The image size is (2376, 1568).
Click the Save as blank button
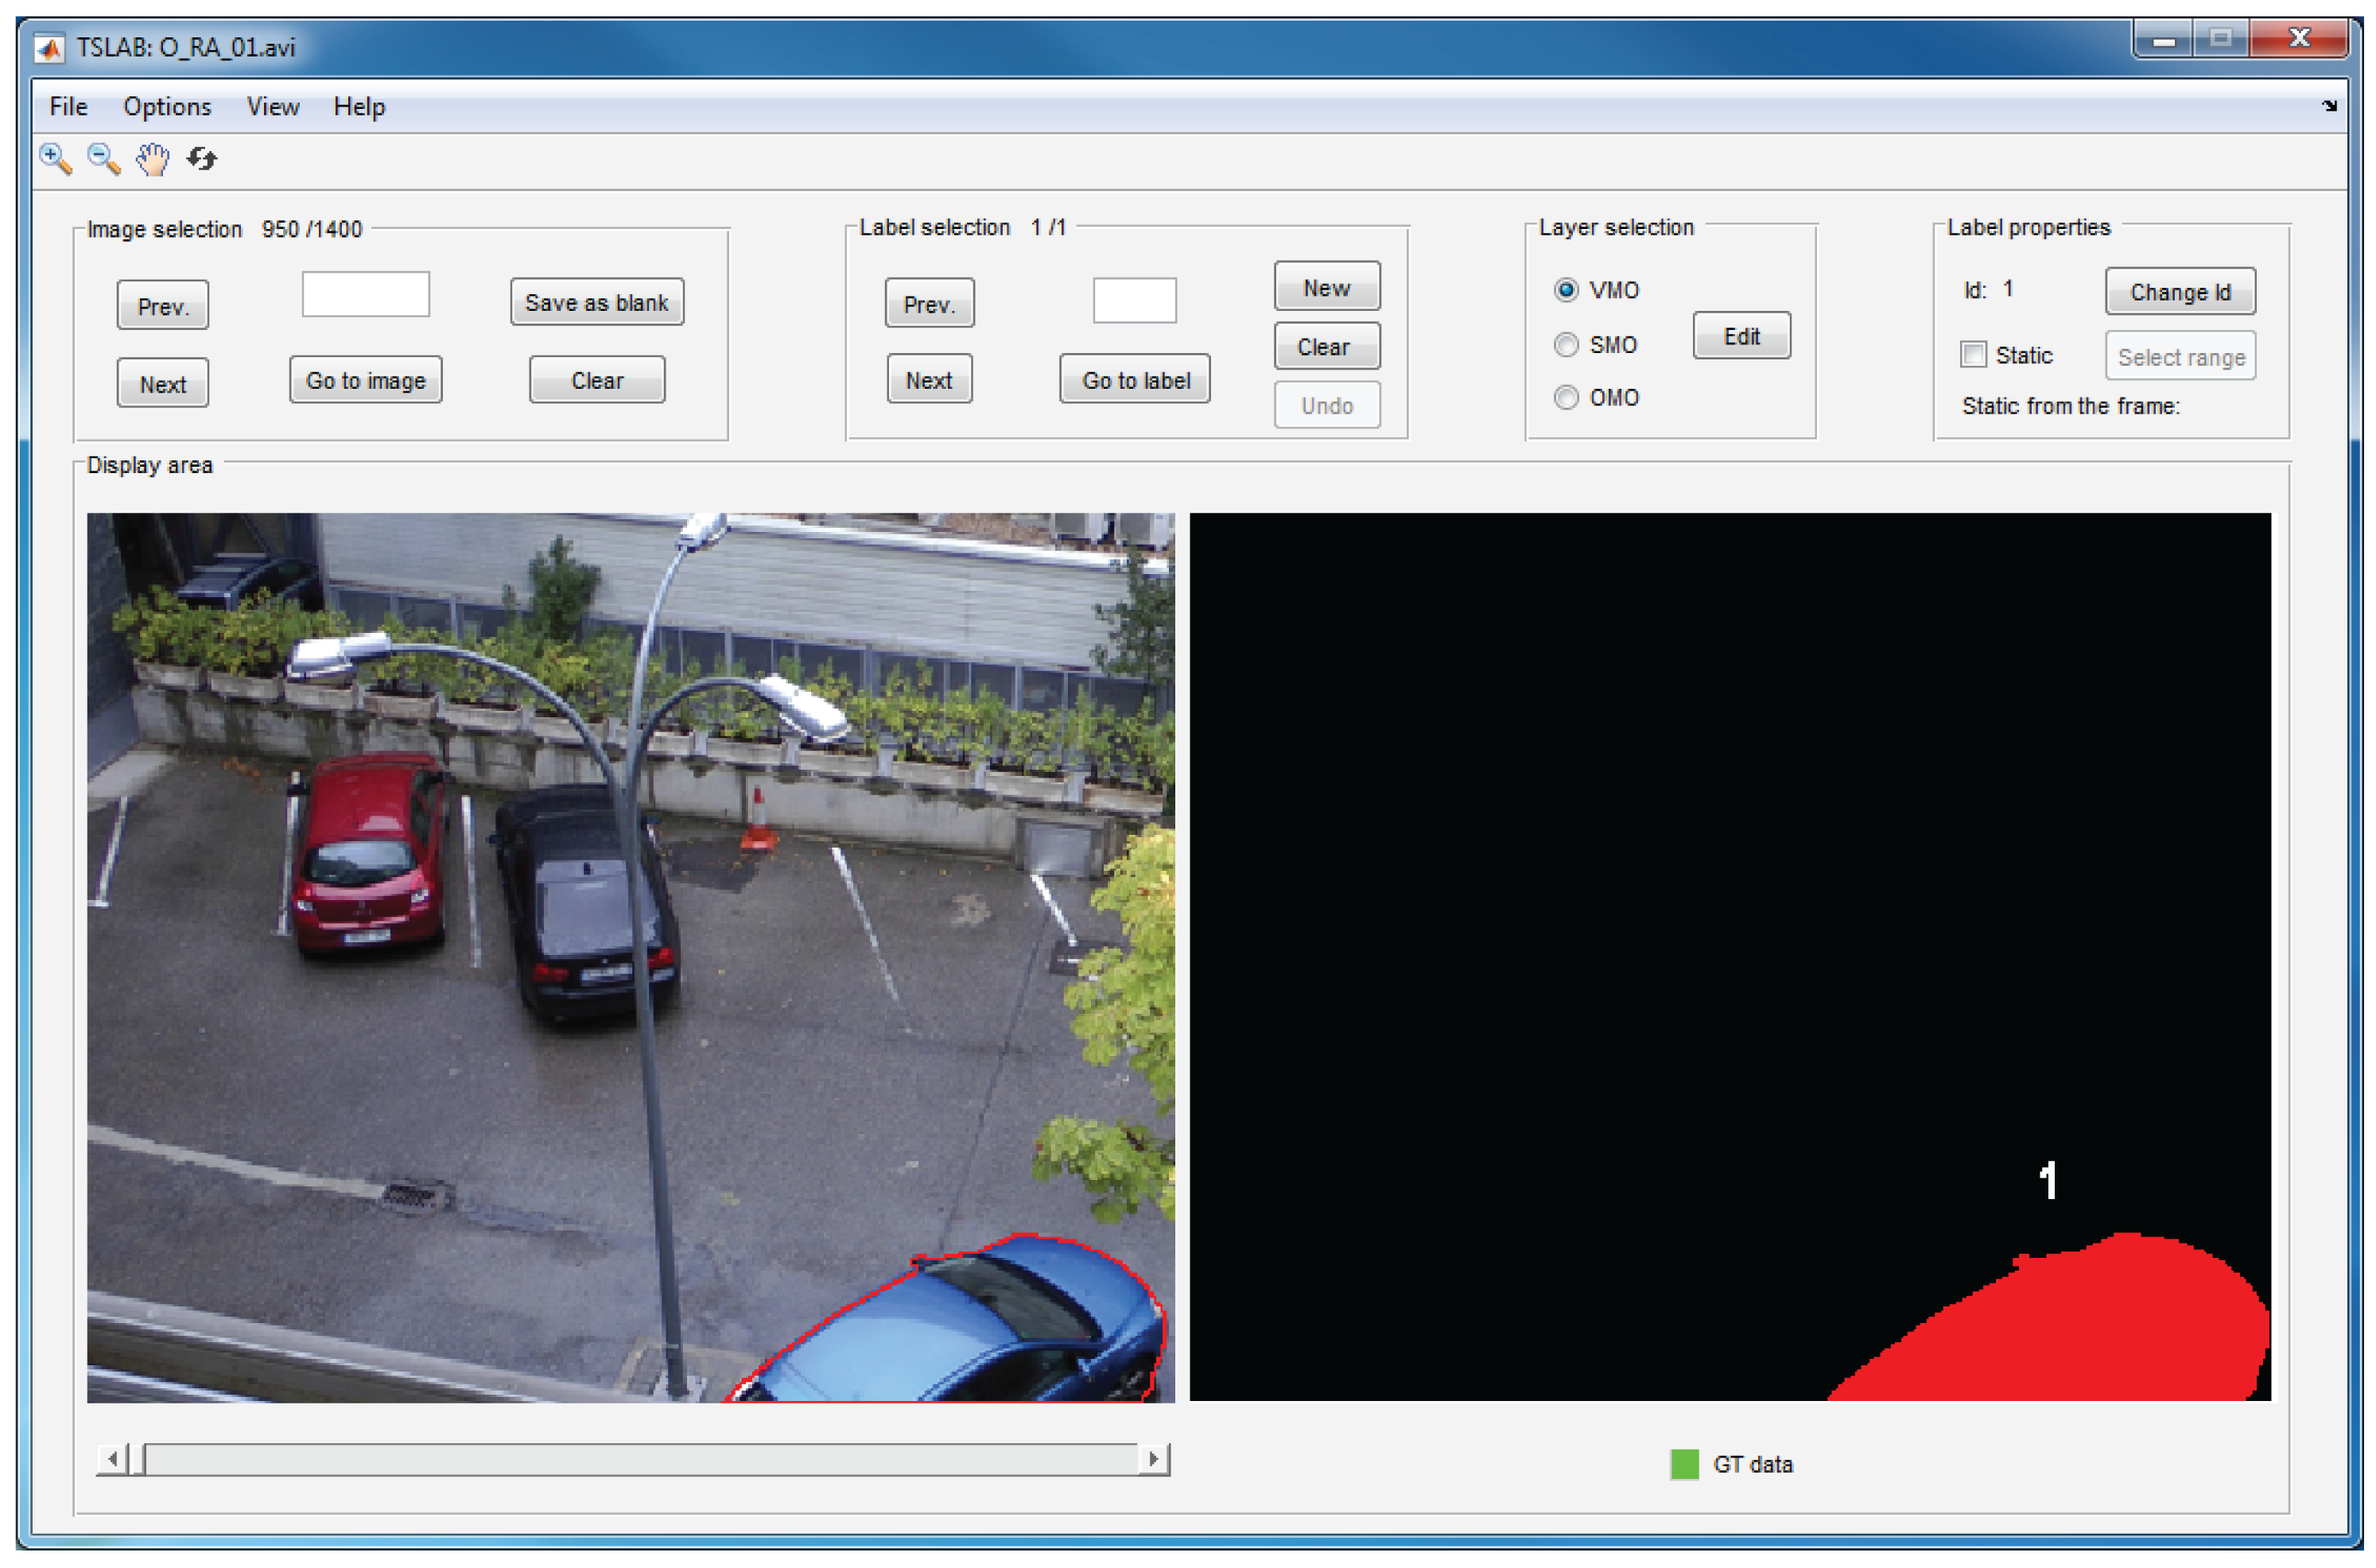coord(597,303)
